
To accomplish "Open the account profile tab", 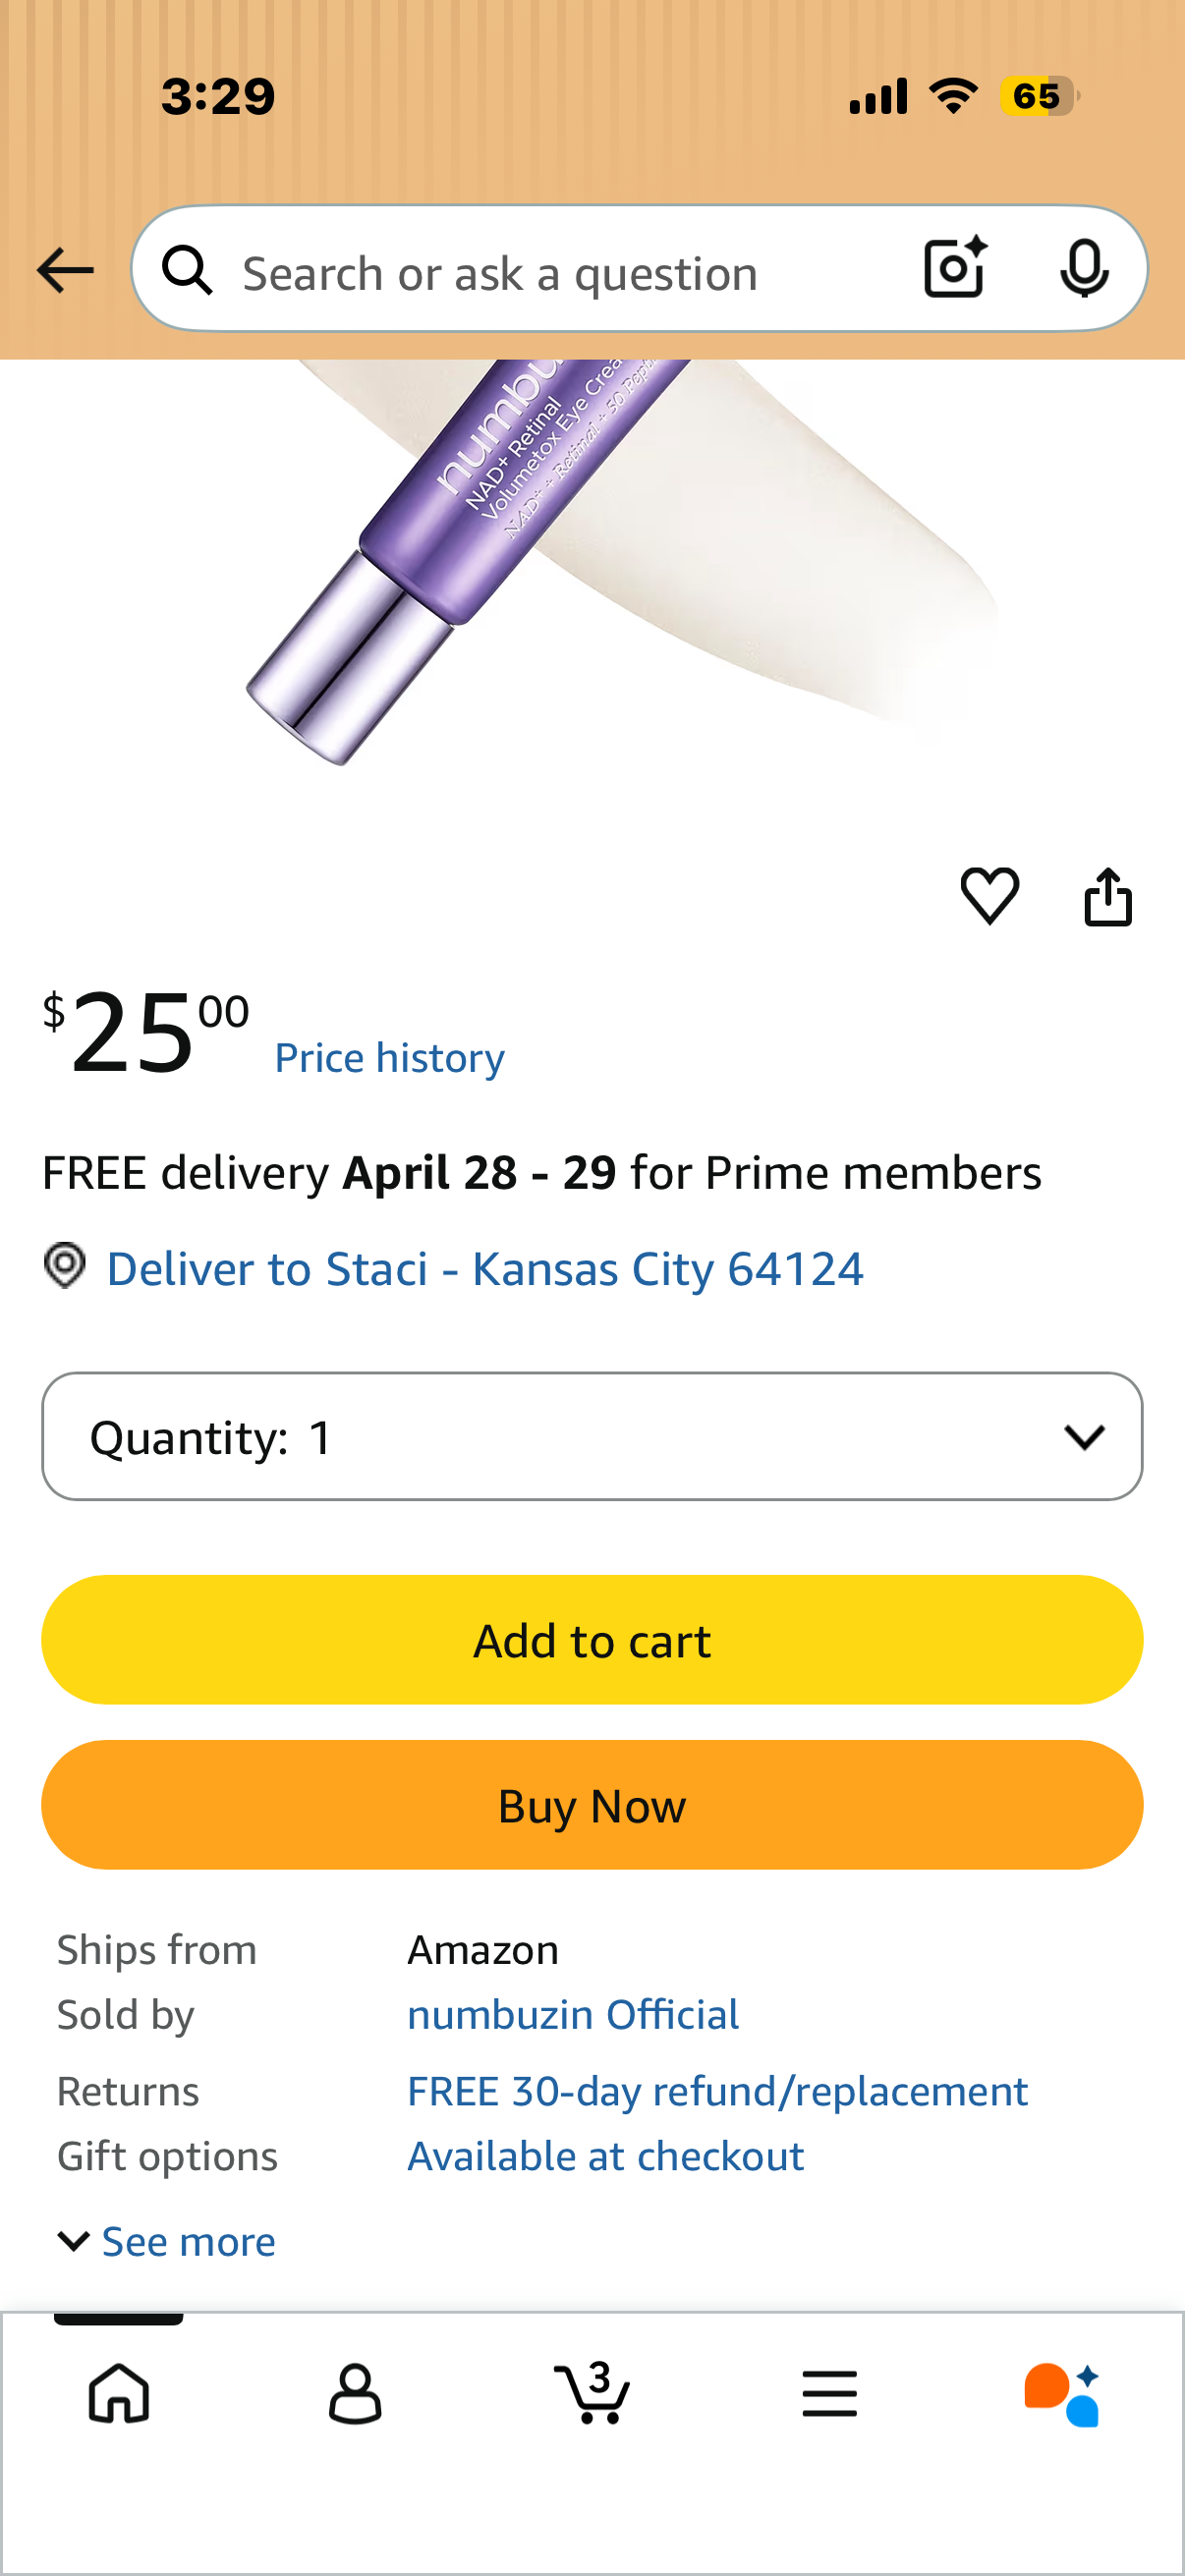I will pos(355,2393).
